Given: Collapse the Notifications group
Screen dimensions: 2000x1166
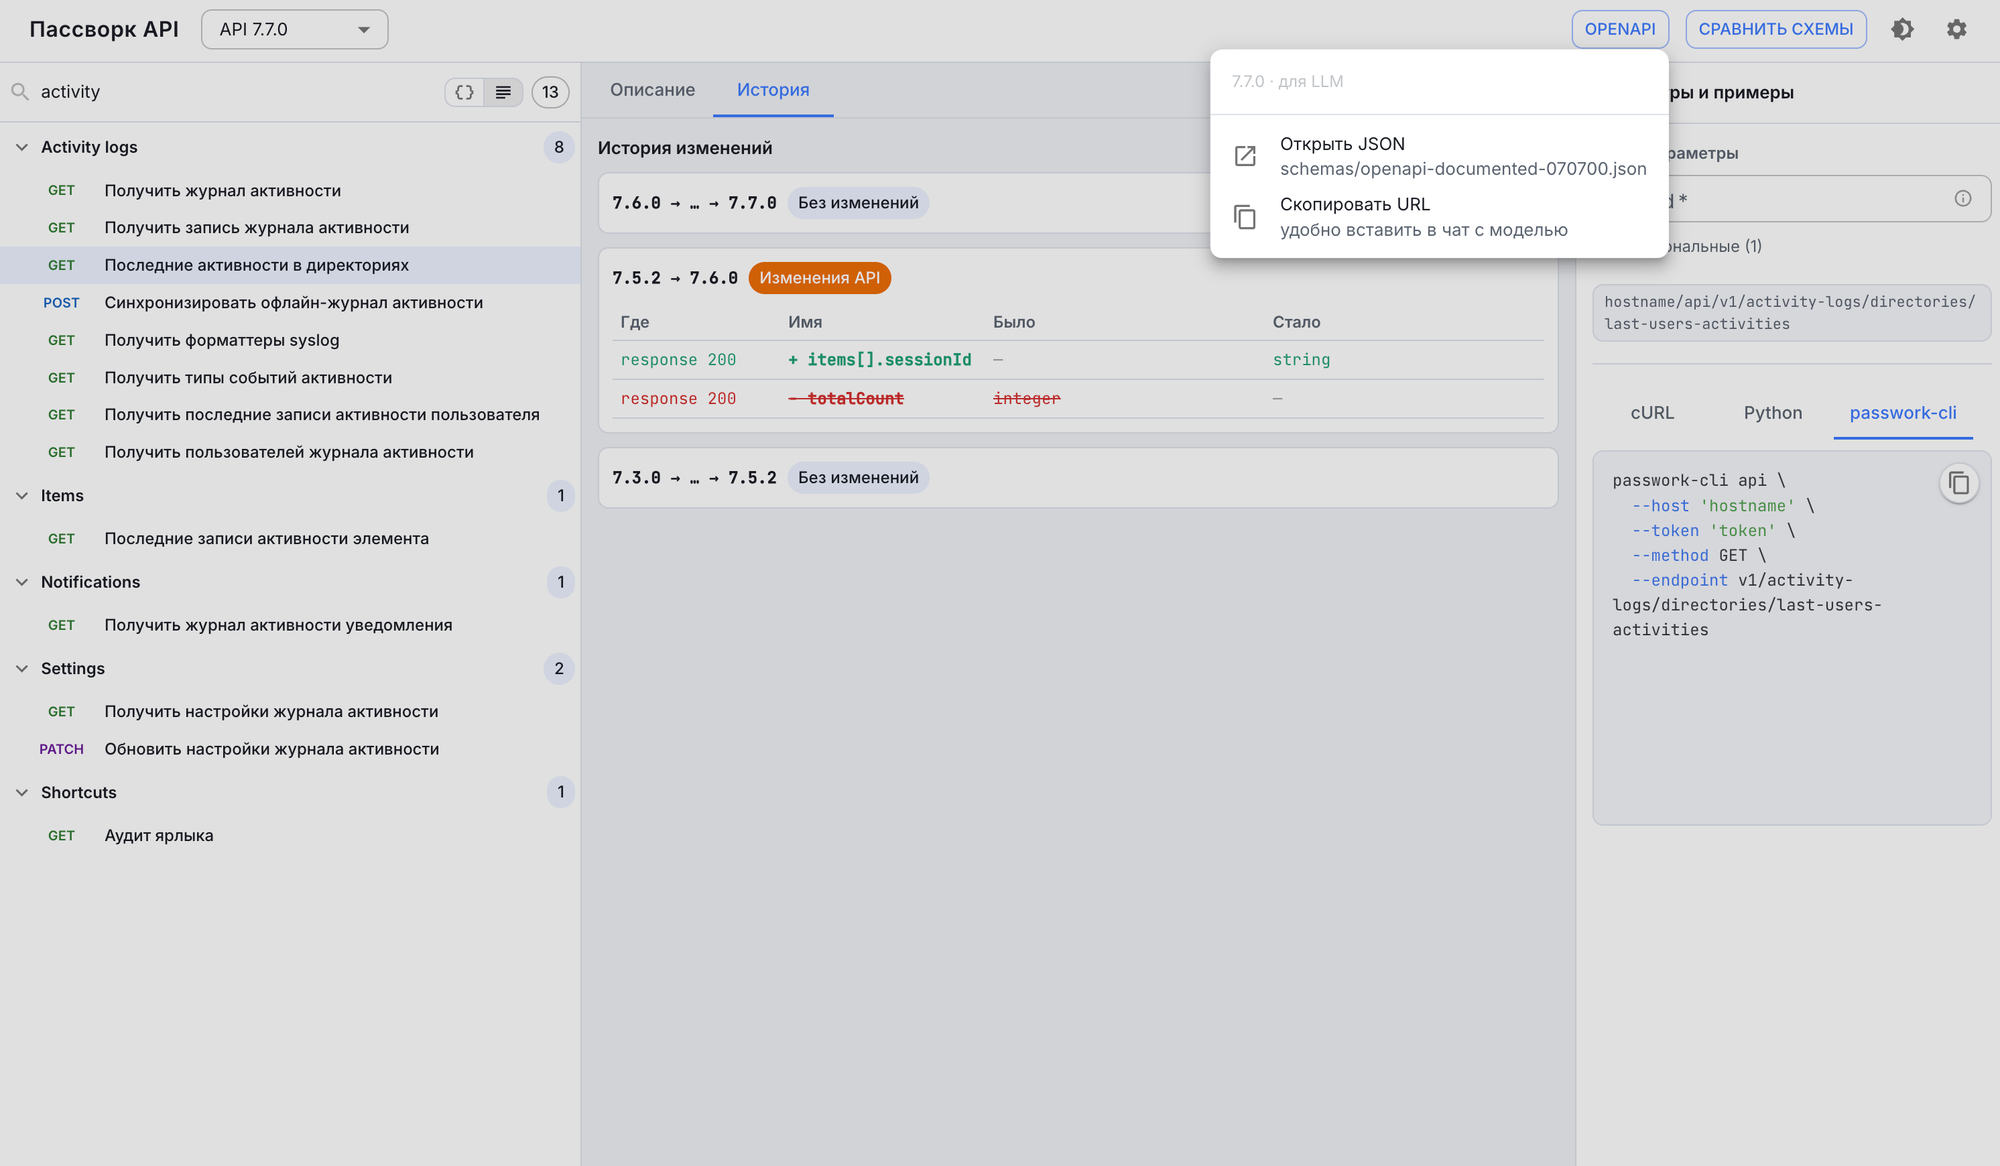Looking at the screenshot, I should pos(22,582).
